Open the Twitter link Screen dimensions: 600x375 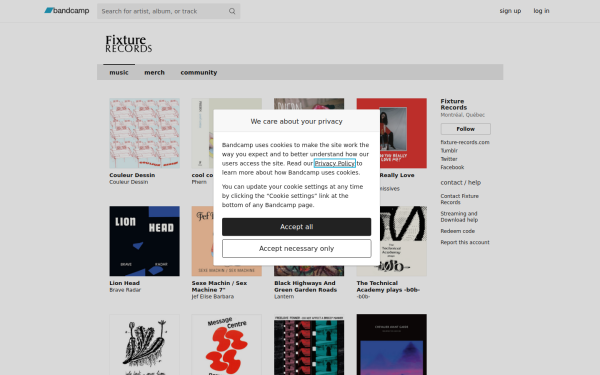tap(449, 159)
